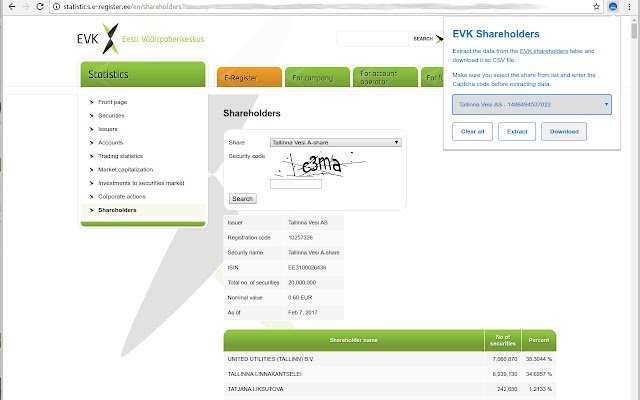Click registration code 10257326
640x400 pixels.
point(300,238)
